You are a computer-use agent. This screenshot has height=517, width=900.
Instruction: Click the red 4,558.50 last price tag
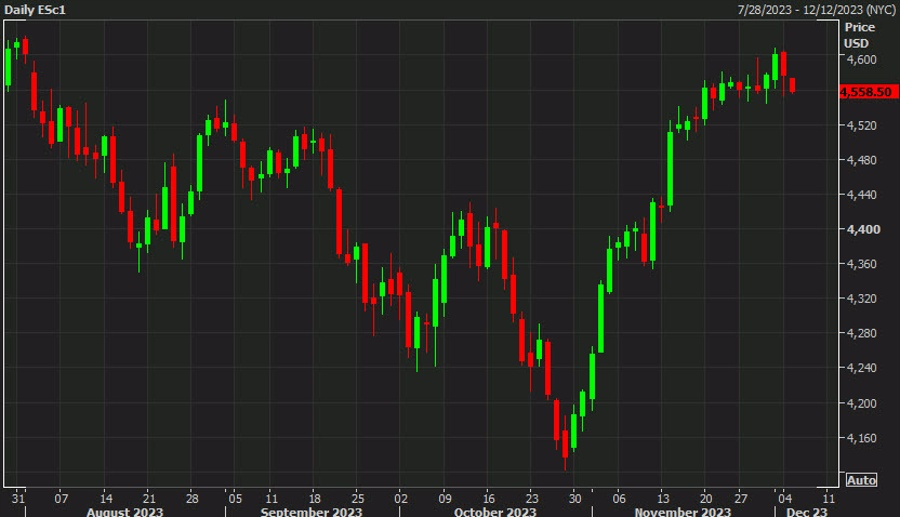[866, 91]
